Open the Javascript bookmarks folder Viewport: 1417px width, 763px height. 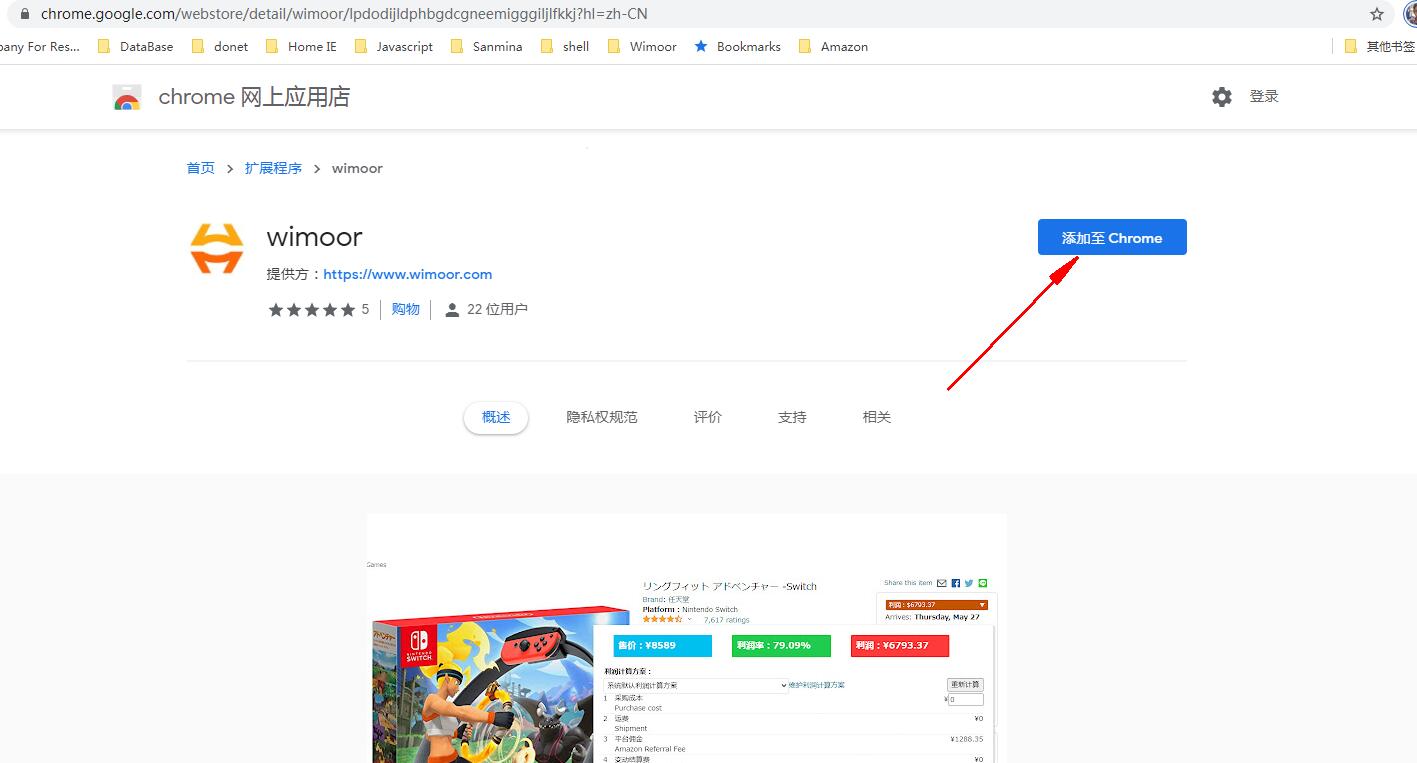394,46
